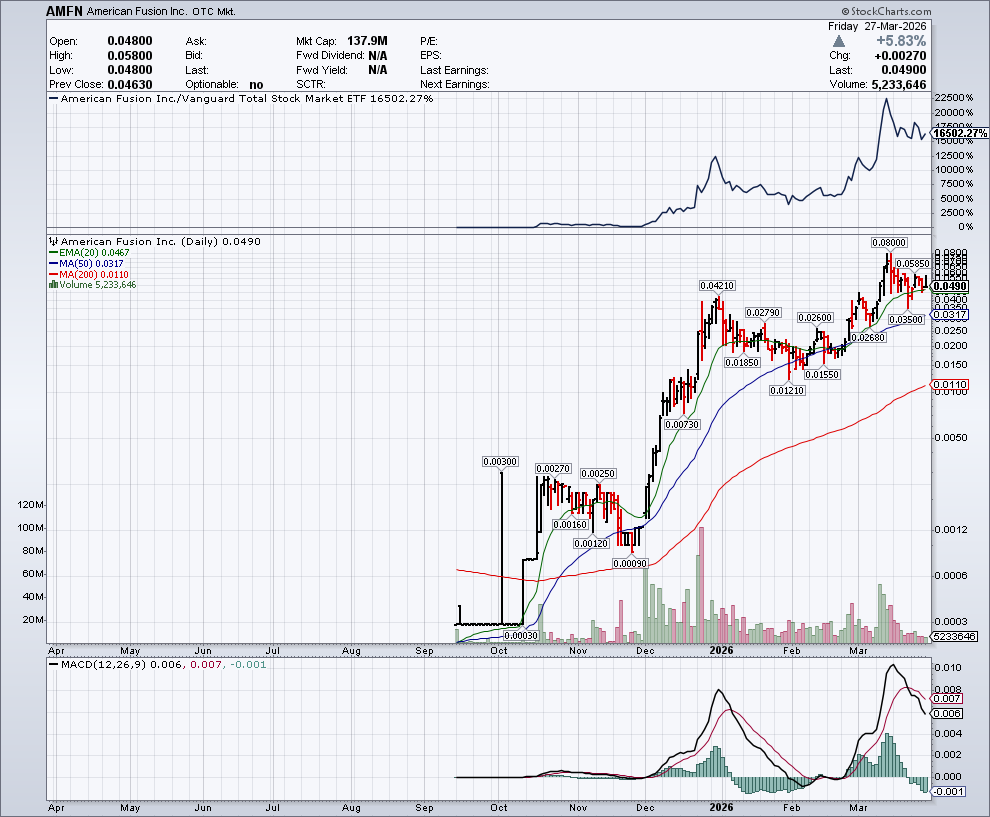Click the EMA(20) 0.0467 legend entry

pyautogui.click(x=89, y=253)
